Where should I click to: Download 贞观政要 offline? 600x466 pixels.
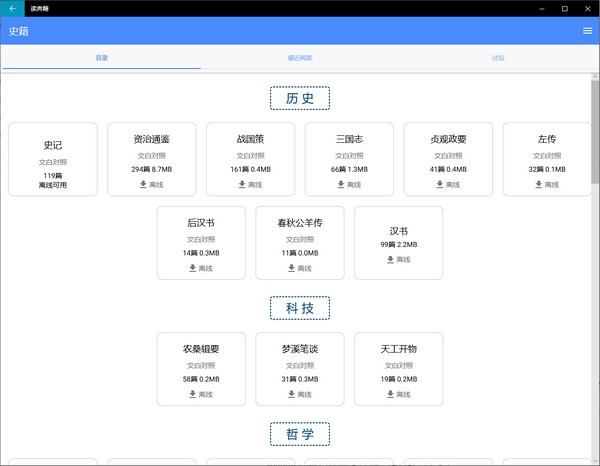click(447, 184)
